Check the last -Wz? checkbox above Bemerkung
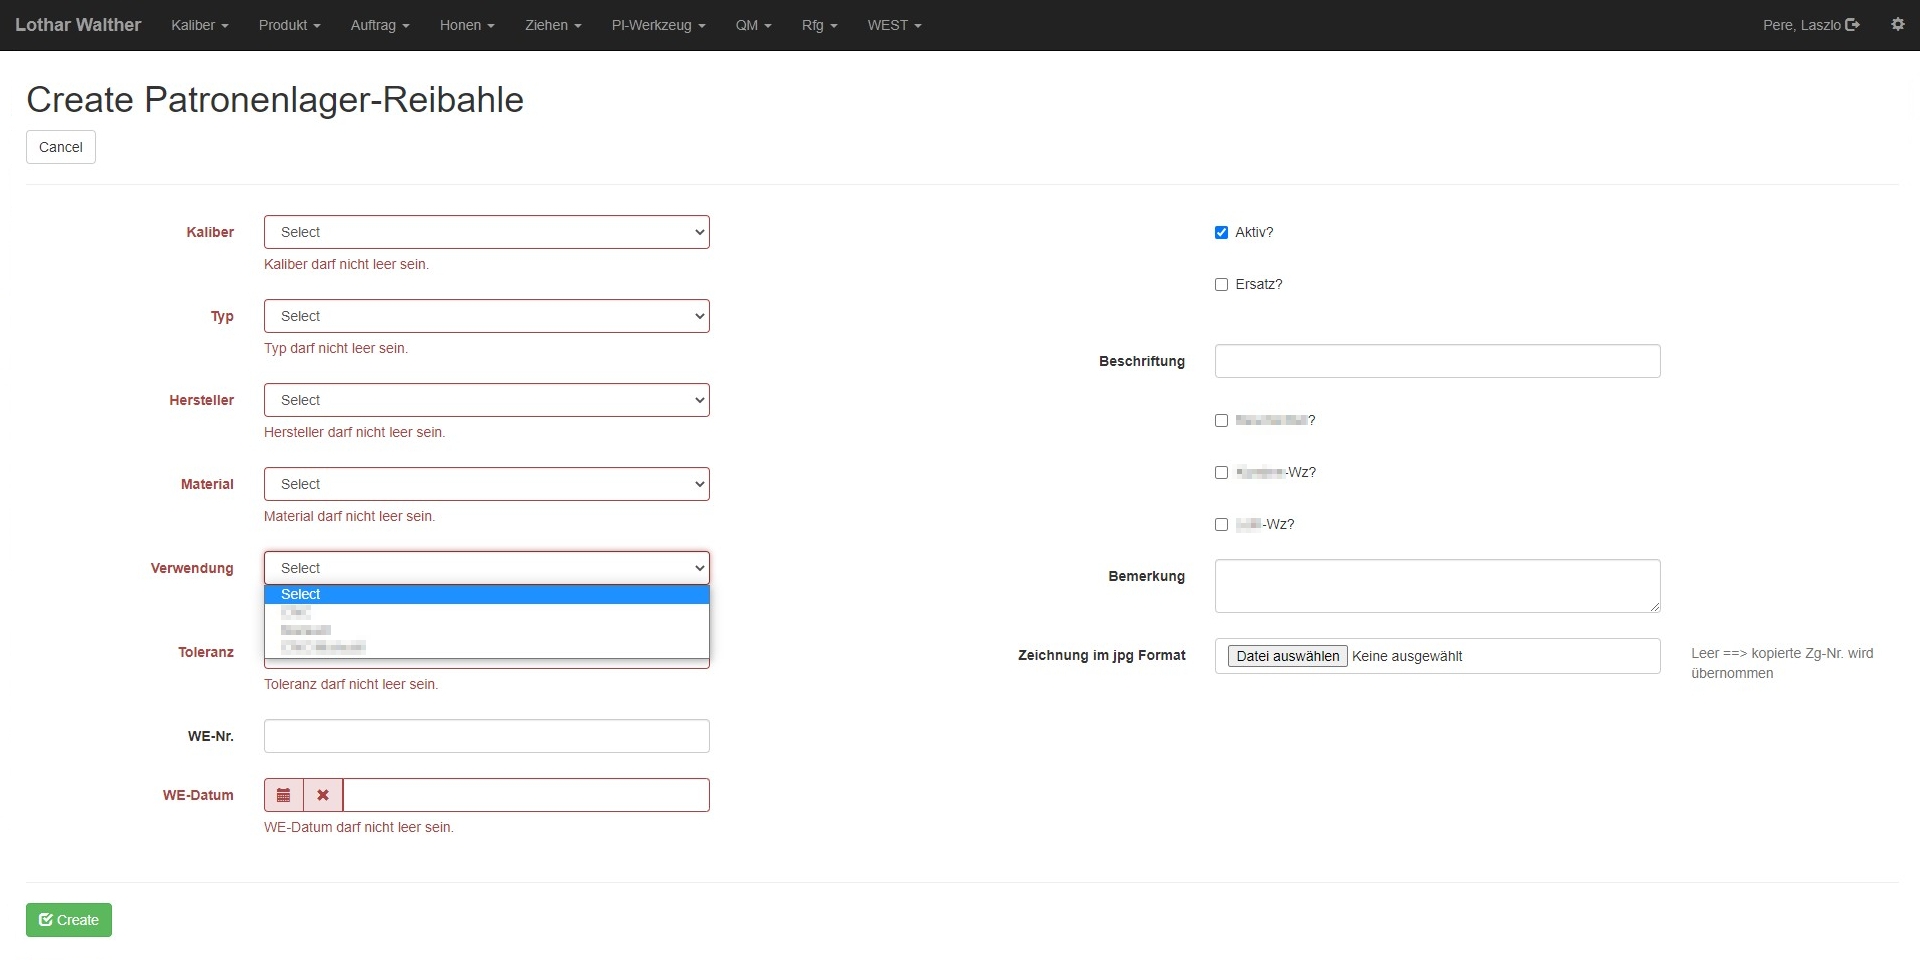 coord(1221,525)
